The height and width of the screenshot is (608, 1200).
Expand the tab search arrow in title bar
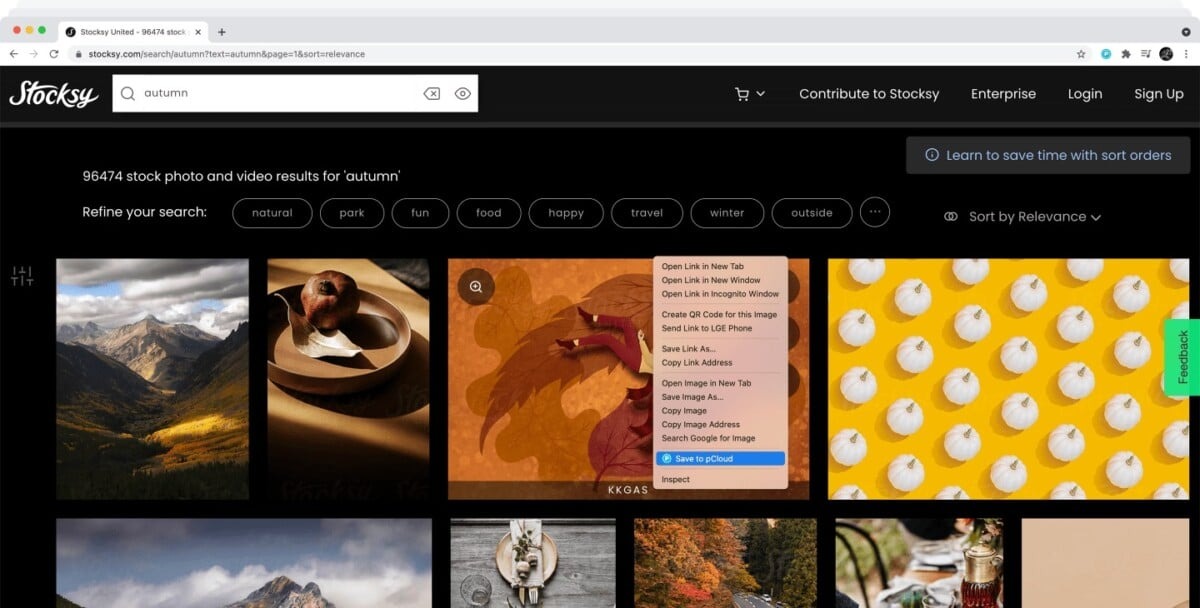(x=1186, y=32)
